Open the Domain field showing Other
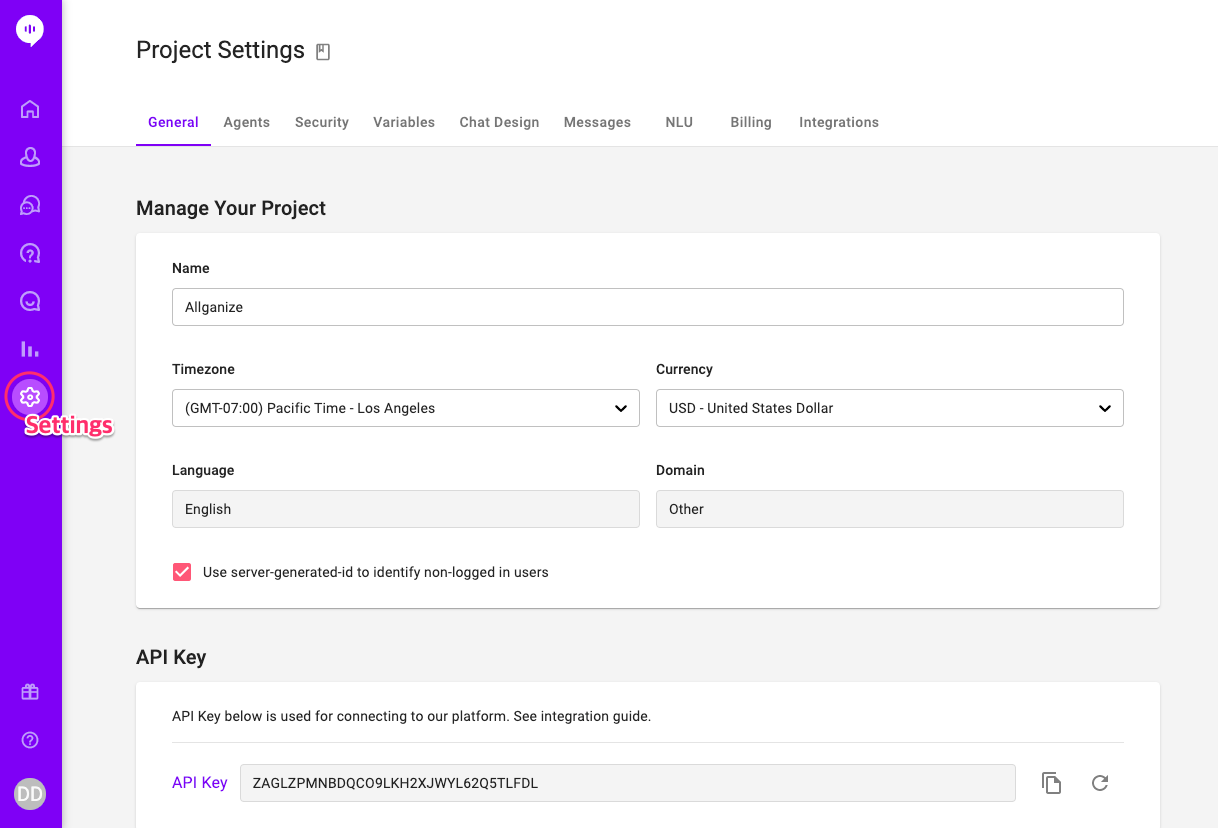This screenshot has height=828, width=1218. point(889,509)
